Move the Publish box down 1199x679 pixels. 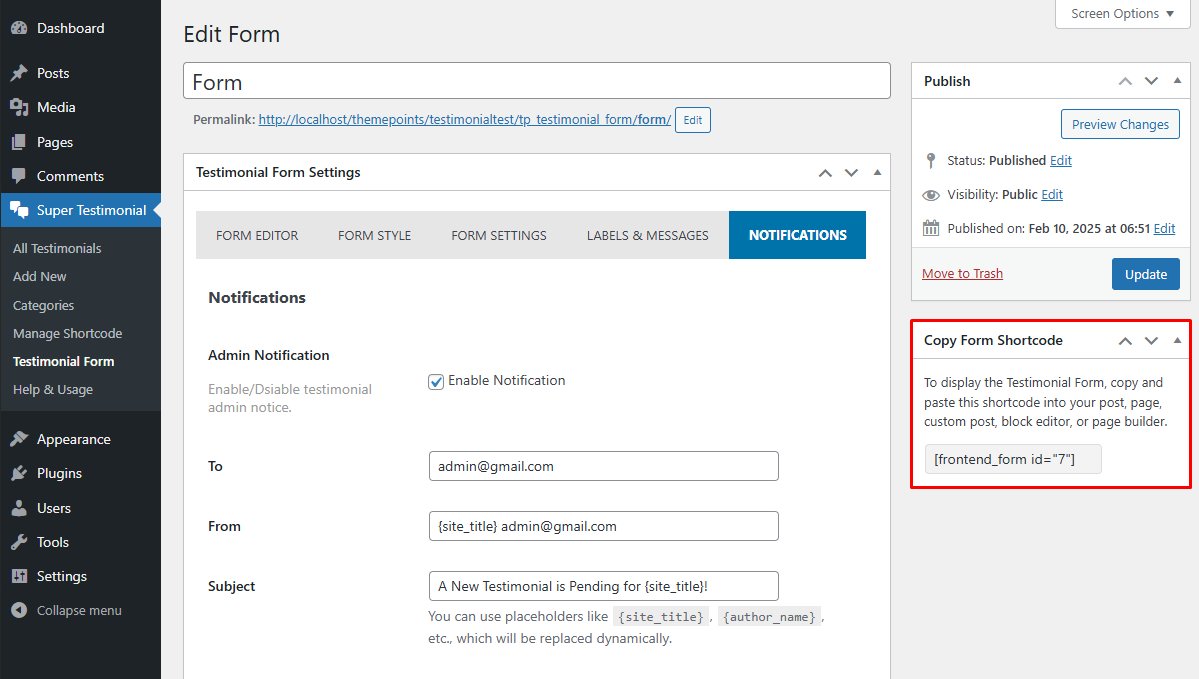click(1151, 81)
